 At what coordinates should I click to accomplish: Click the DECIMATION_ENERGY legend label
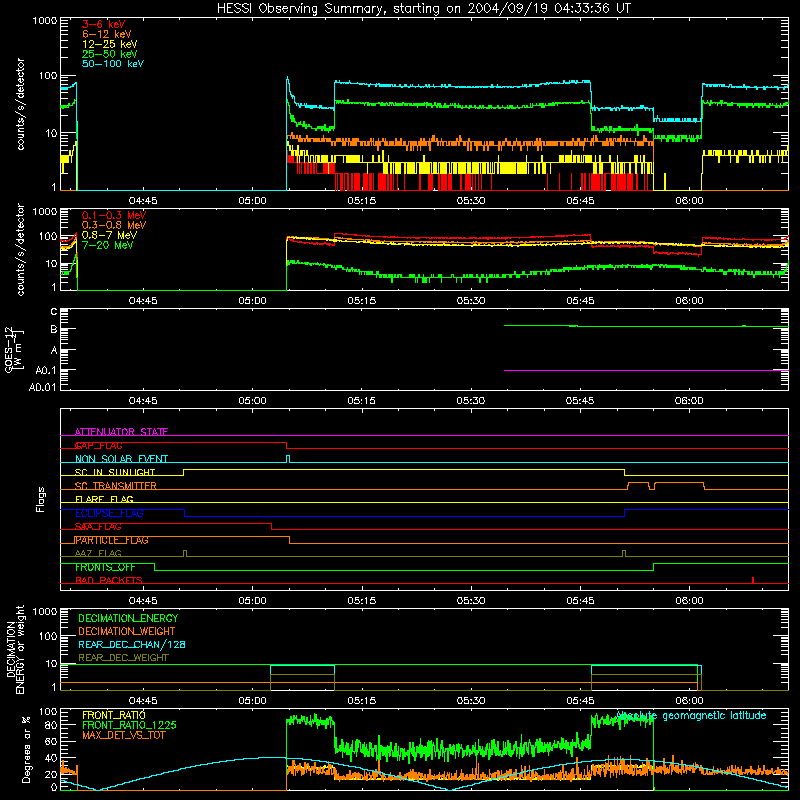[128, 618]
